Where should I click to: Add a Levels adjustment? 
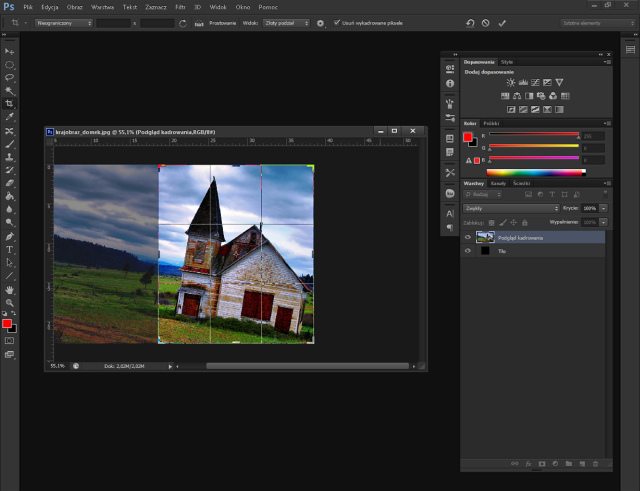pyautogui.click(x=523, y=82)
